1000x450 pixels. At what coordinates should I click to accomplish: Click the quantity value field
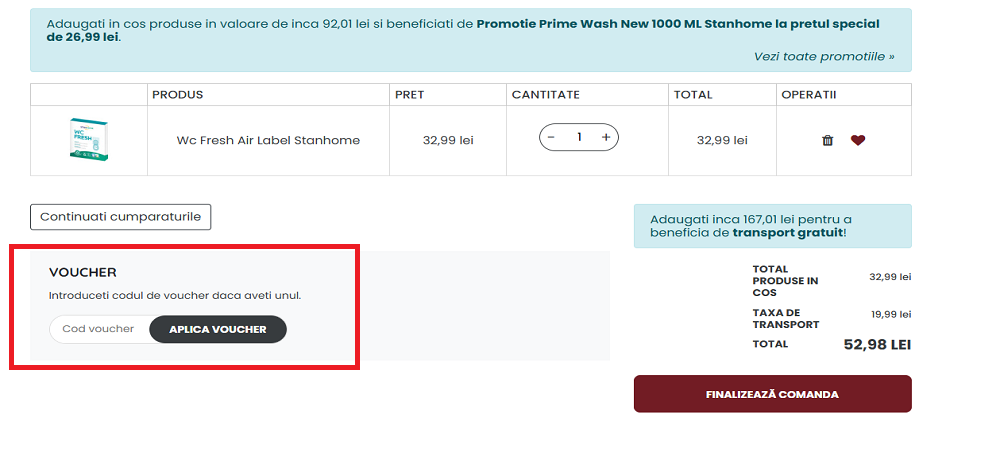(579, 137)
